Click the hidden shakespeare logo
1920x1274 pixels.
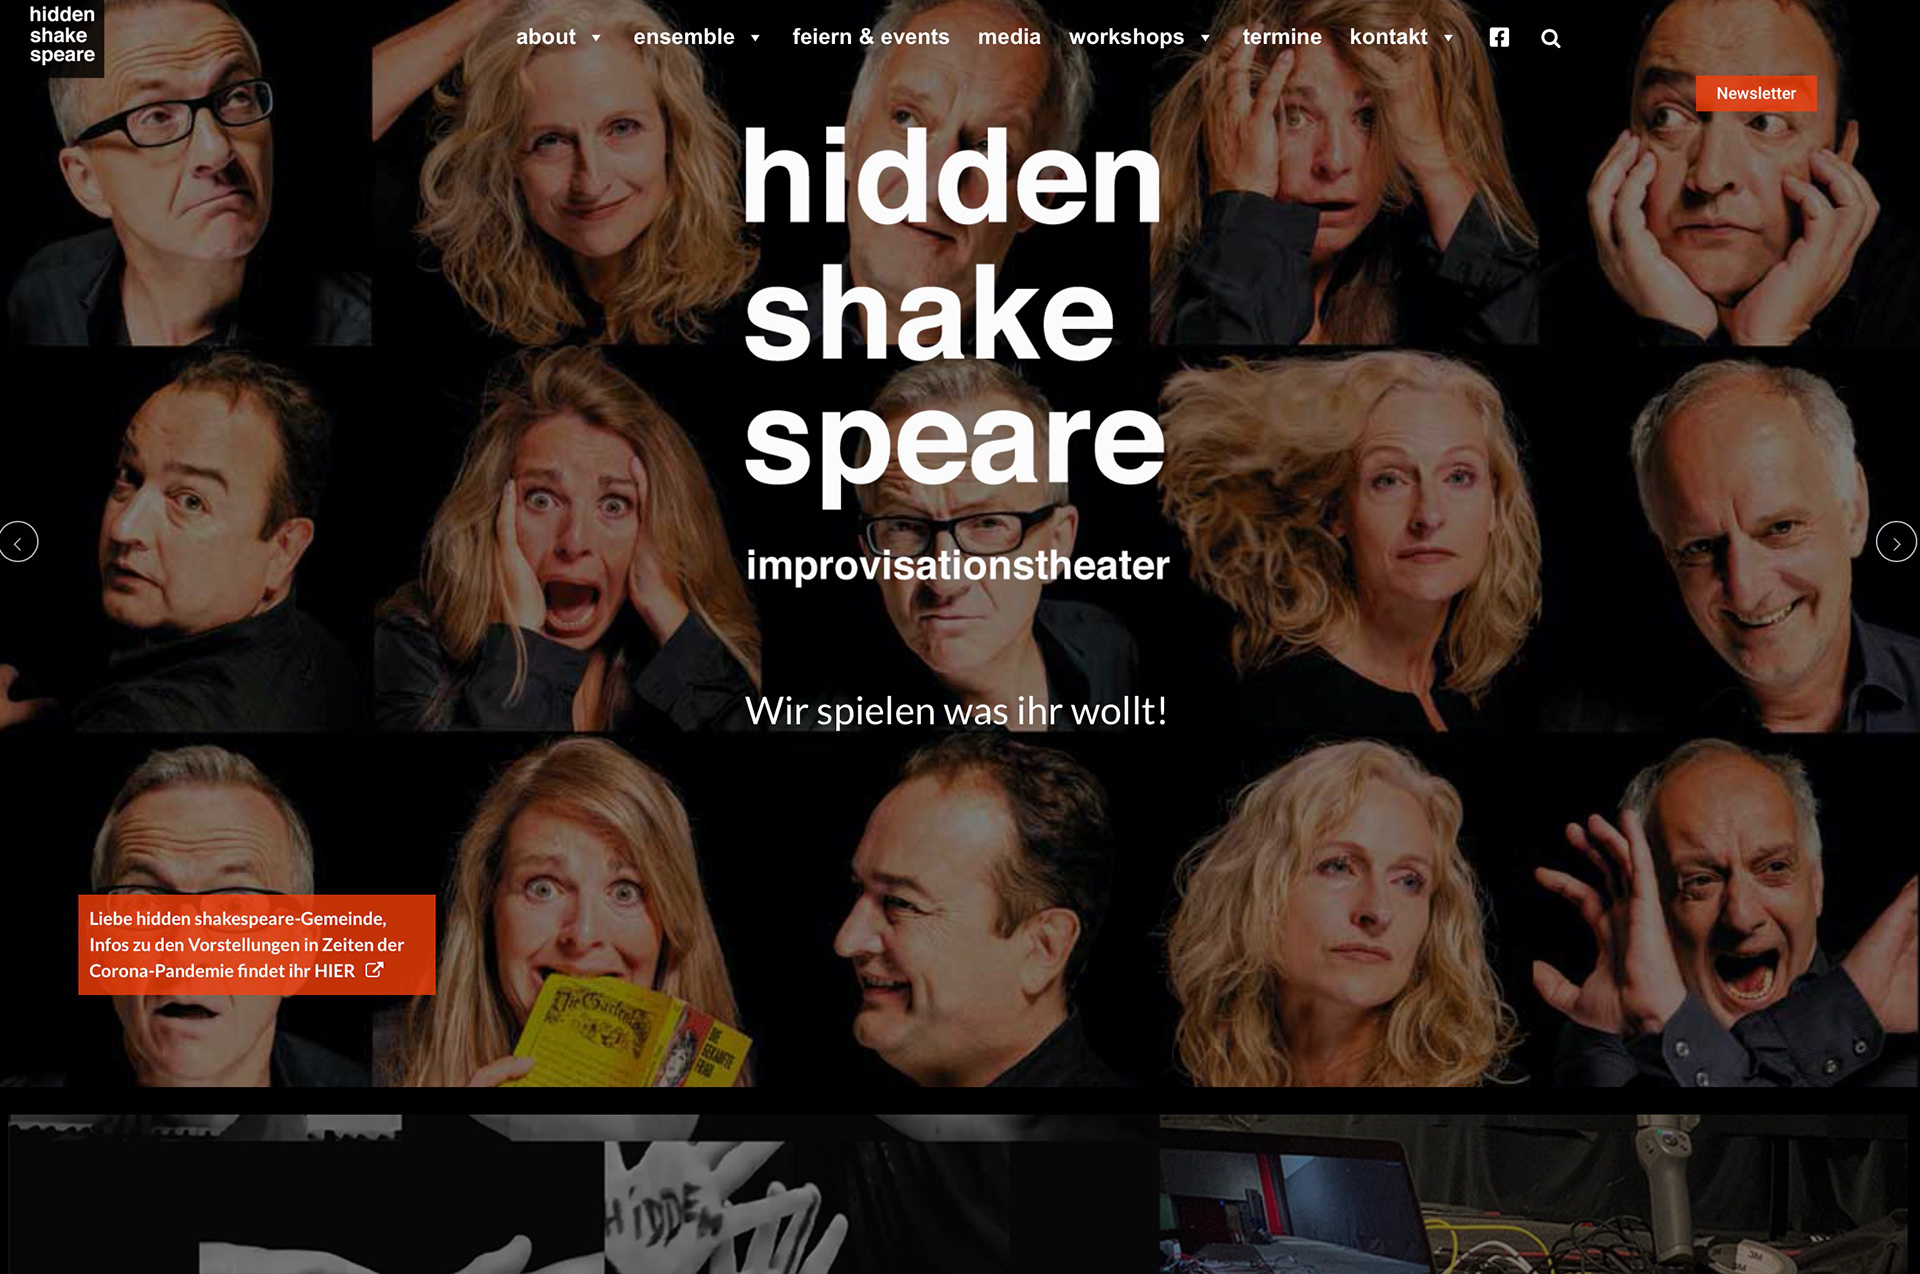[62, 35]
